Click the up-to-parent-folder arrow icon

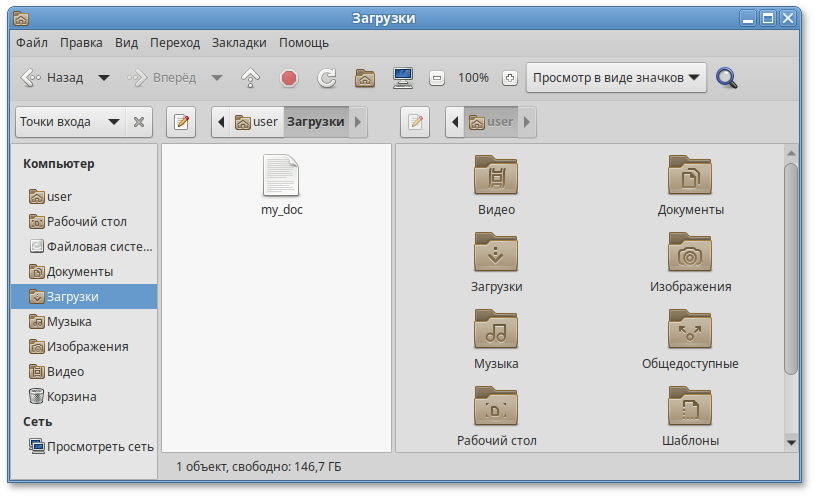coord(250,78)
